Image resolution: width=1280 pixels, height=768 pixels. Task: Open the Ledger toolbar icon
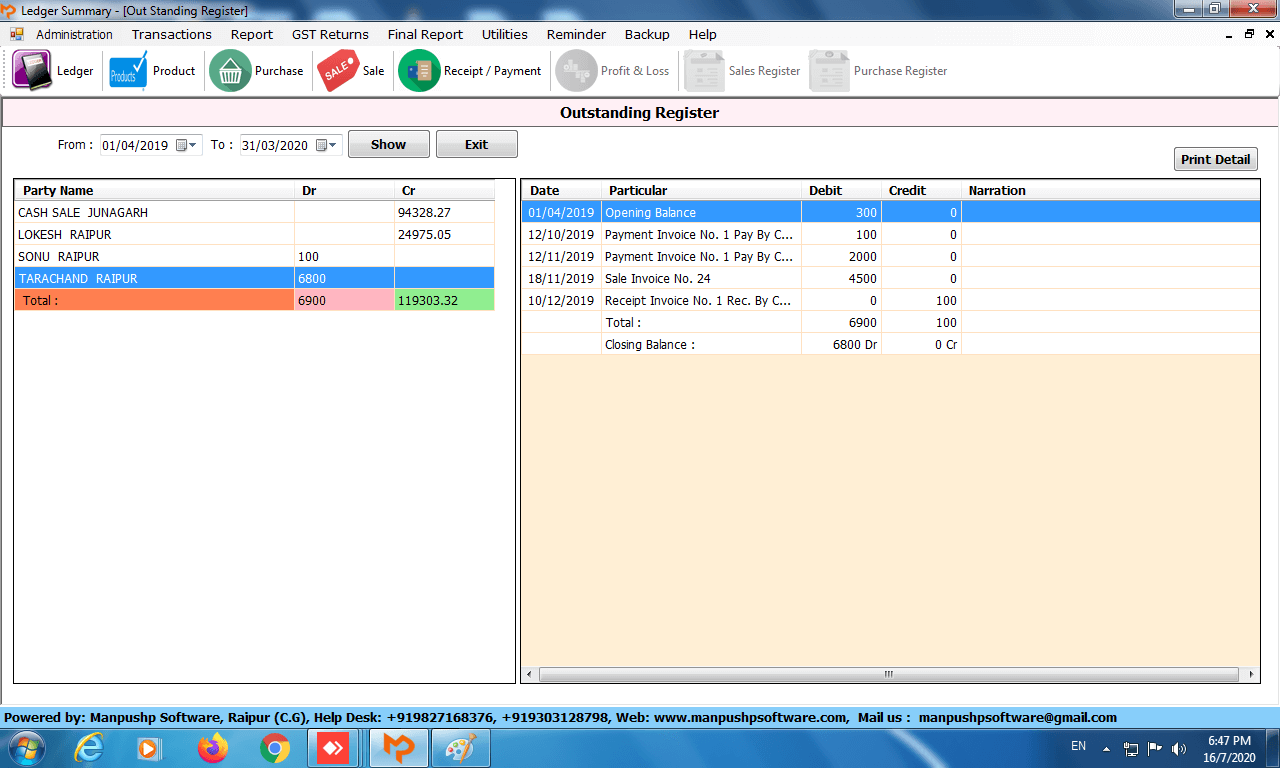coord(32,71)
